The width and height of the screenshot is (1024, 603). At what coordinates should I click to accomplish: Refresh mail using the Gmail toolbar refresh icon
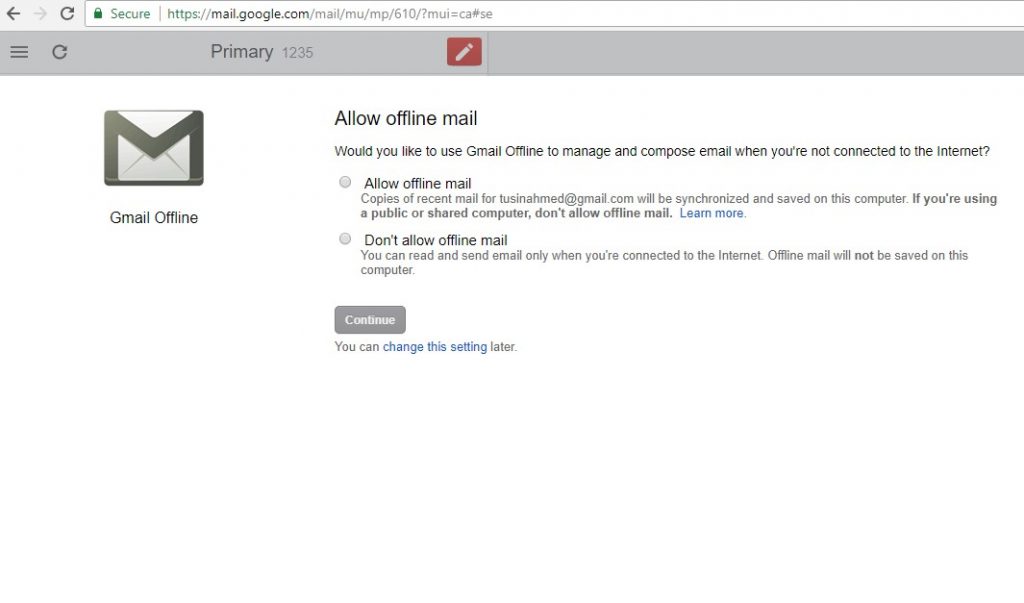coord(60,52)
